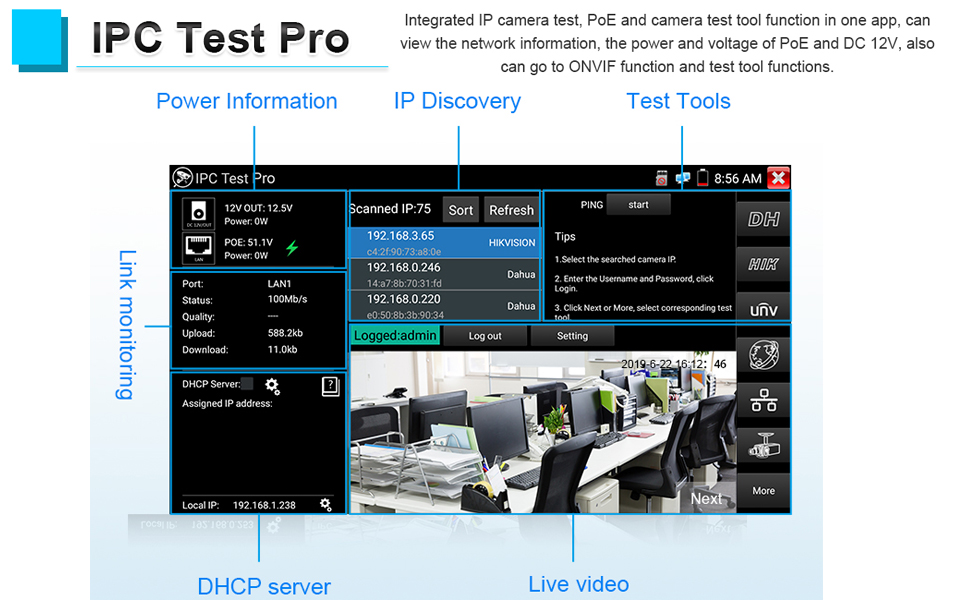Start the PING test
The height and width of the screenshot is (600, 970).
[638, 205]
